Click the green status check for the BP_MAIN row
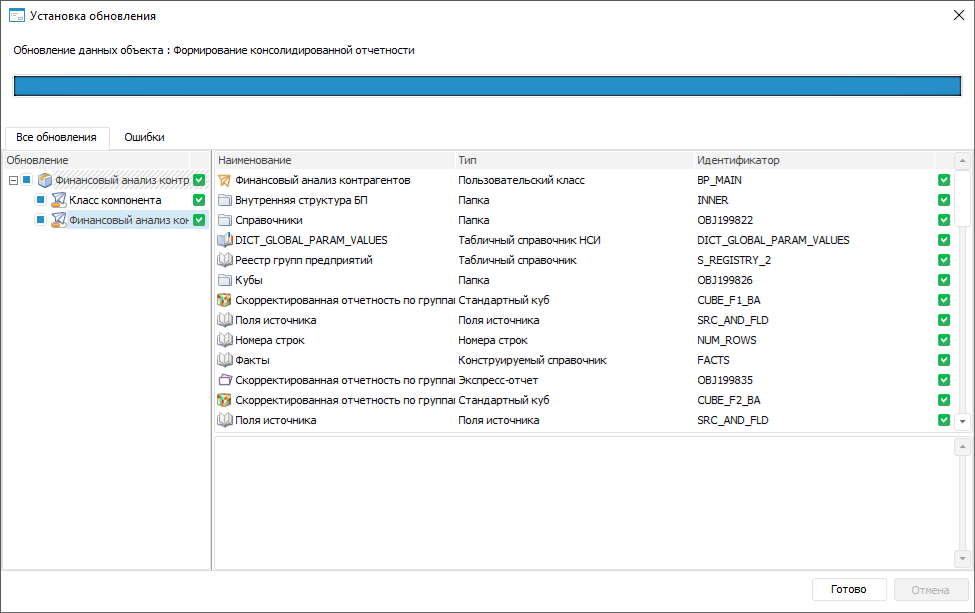The image size is (975, 613). [944, 180]
